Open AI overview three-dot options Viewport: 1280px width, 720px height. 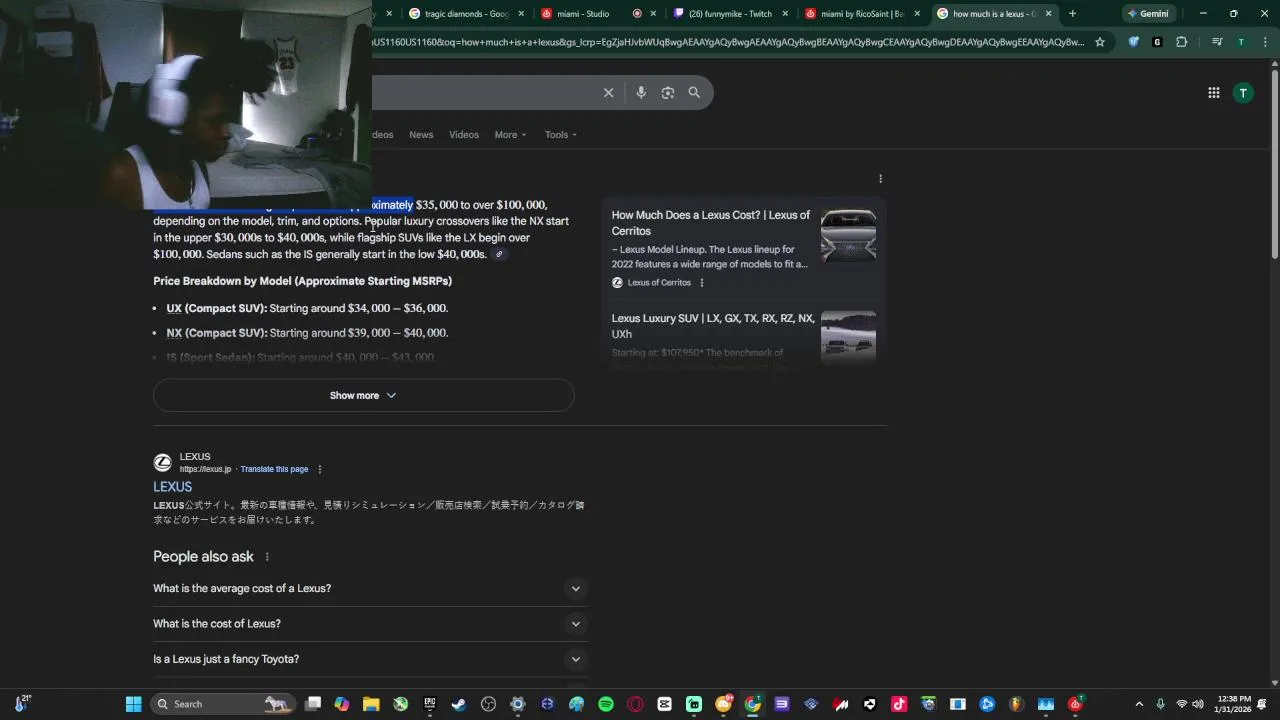[880, 179]
